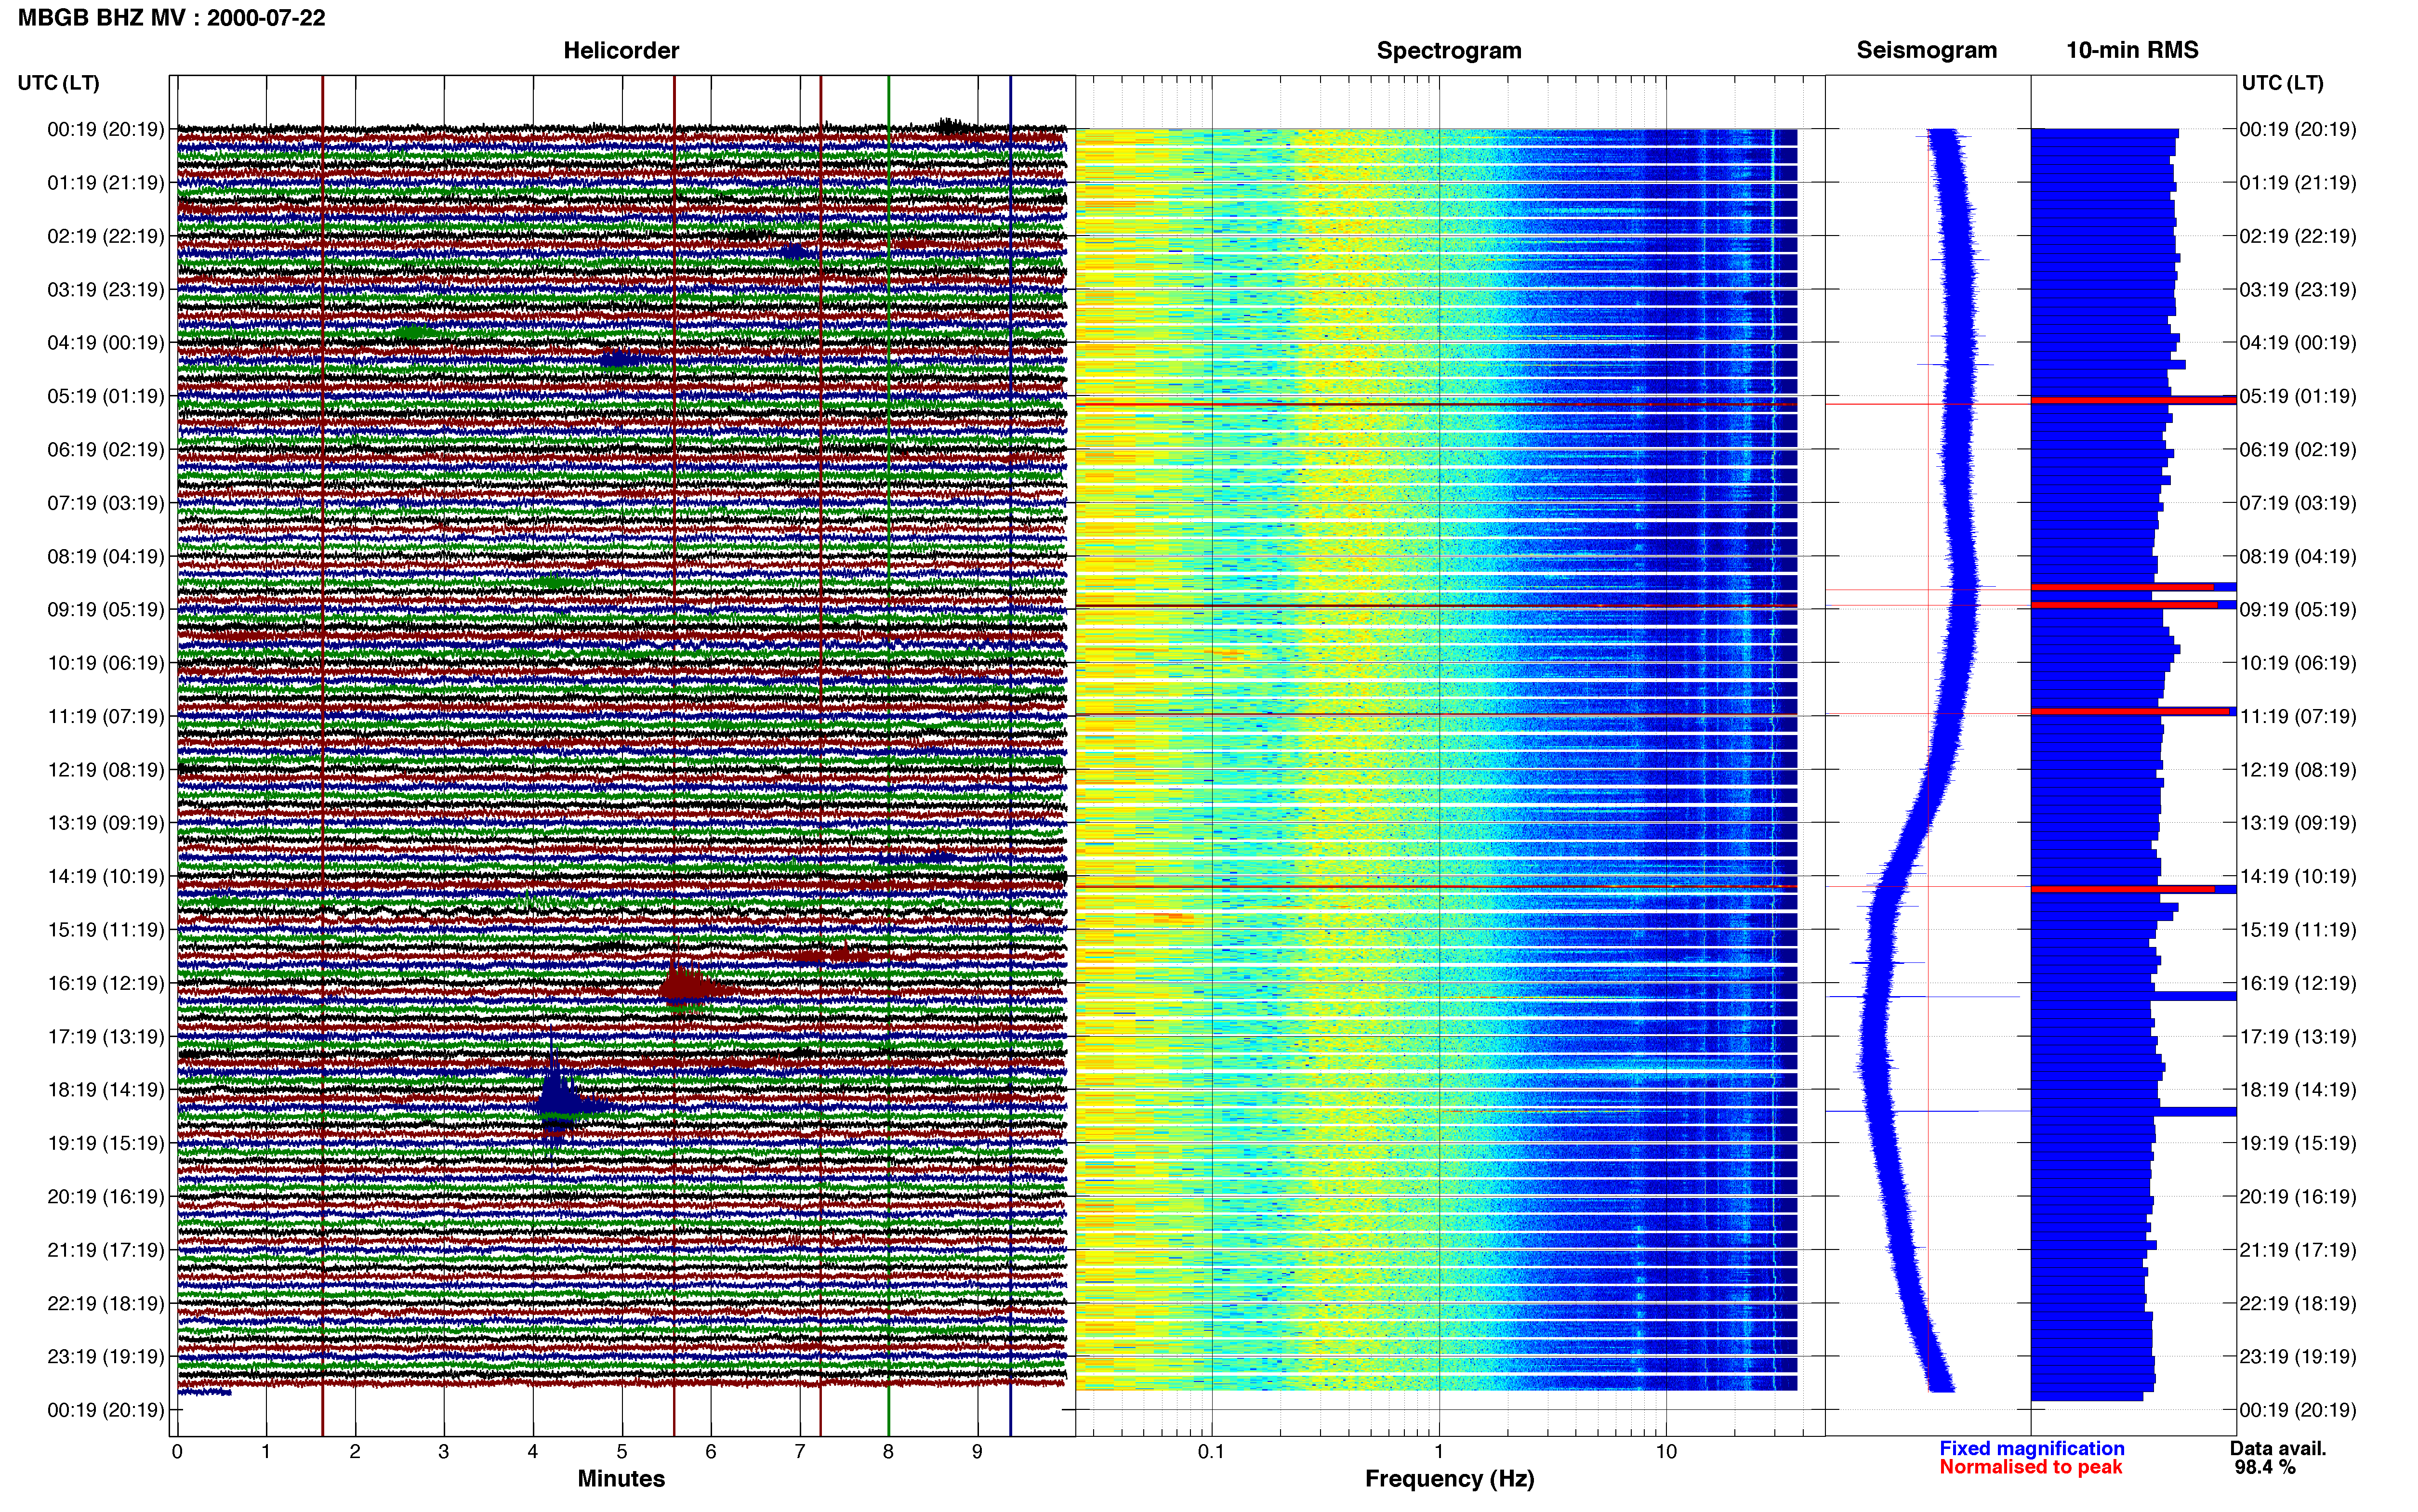Click the 0.1 tick on the Frequency axis
2418x1512 pixels.
[x=1211, y=1452]
